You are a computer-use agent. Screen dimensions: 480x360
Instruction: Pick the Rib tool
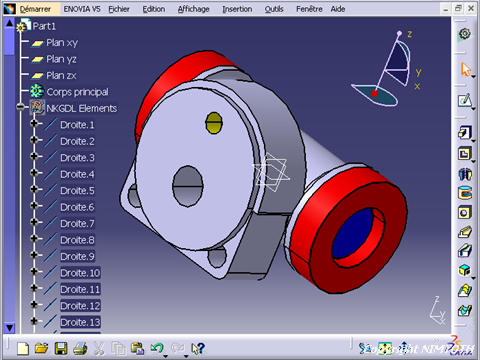[x=464, y=232]
